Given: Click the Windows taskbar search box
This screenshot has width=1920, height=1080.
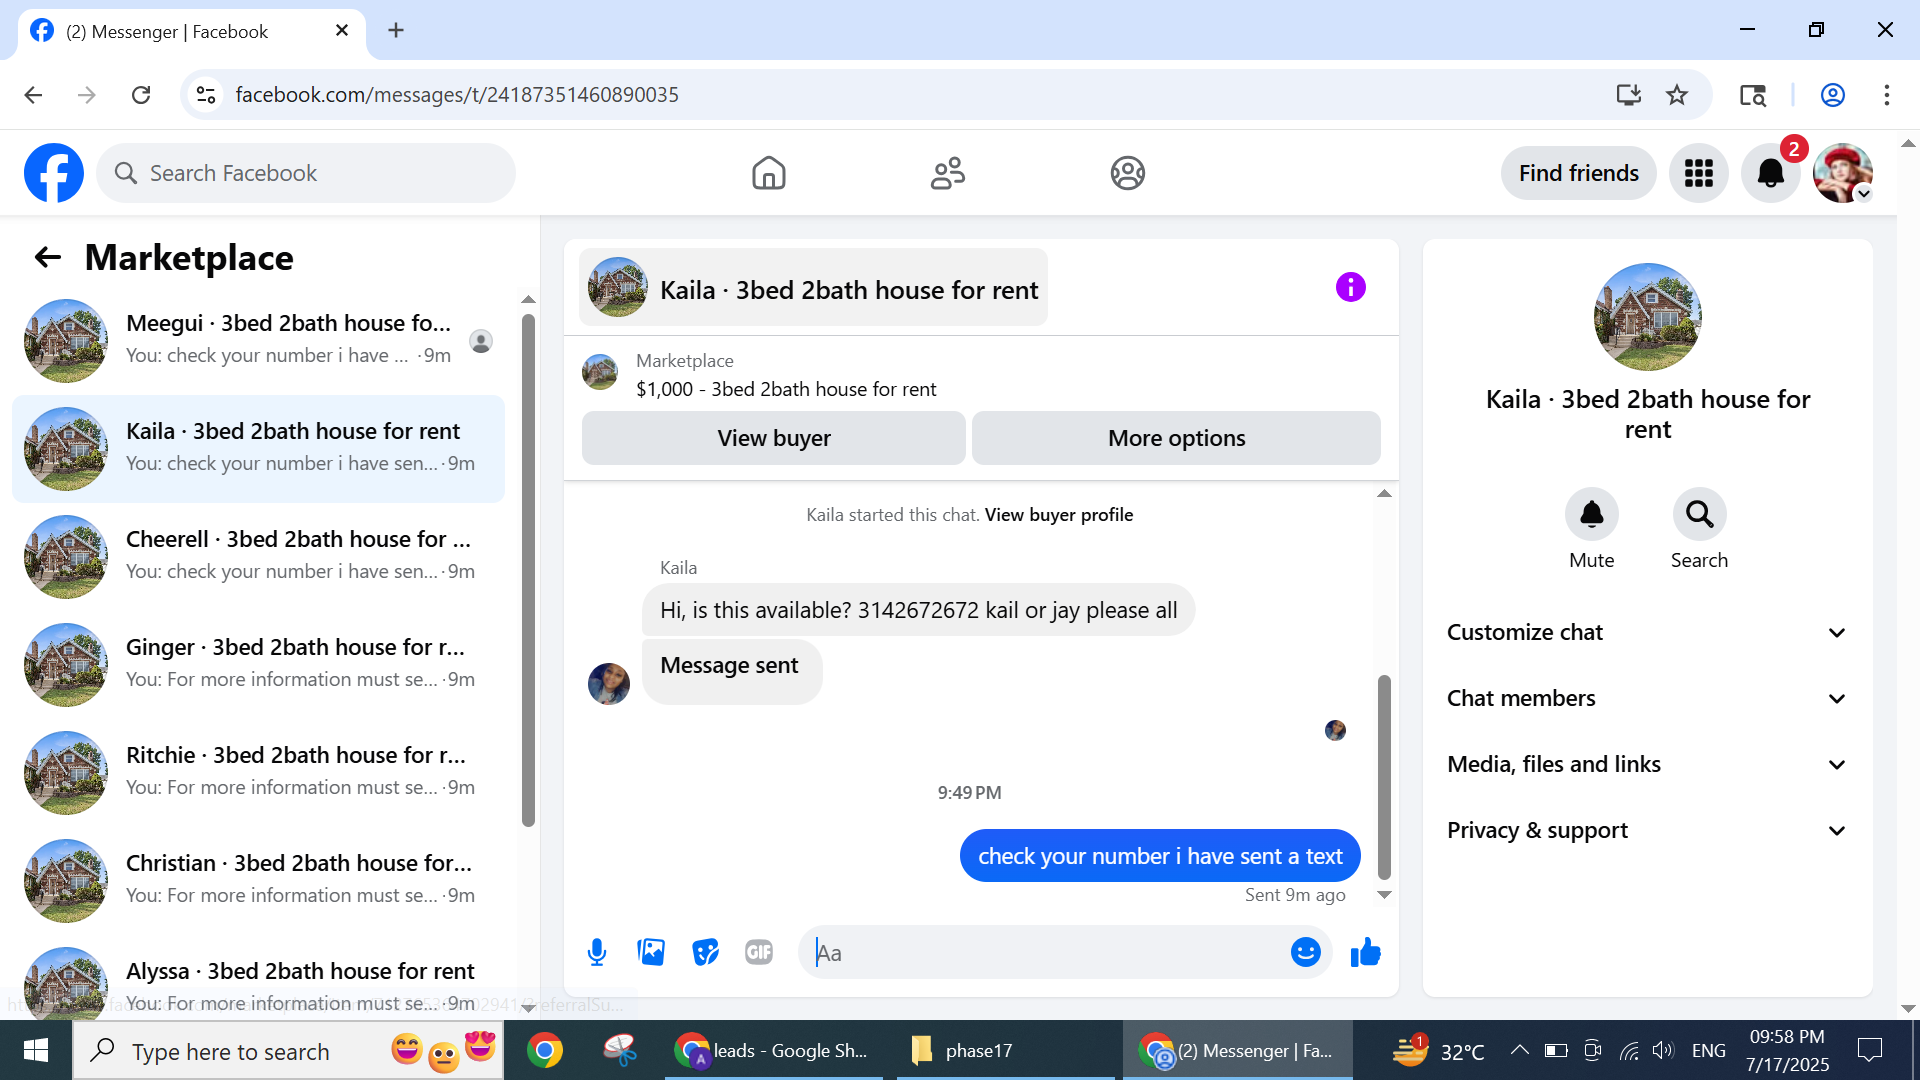Looking at the screenshot, I should (x=288, y=1050).
